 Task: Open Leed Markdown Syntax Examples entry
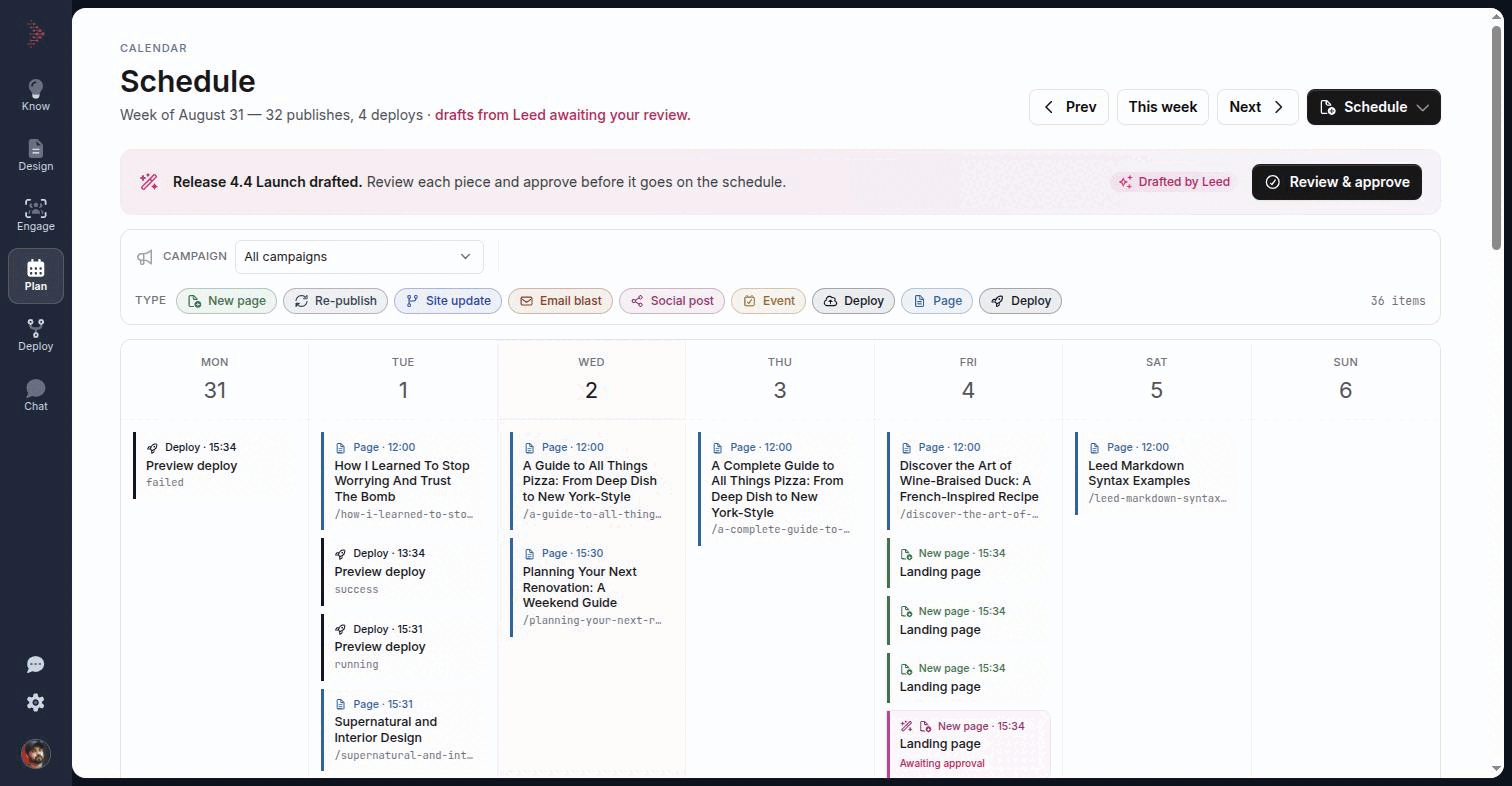click(x=1157, y=473)
